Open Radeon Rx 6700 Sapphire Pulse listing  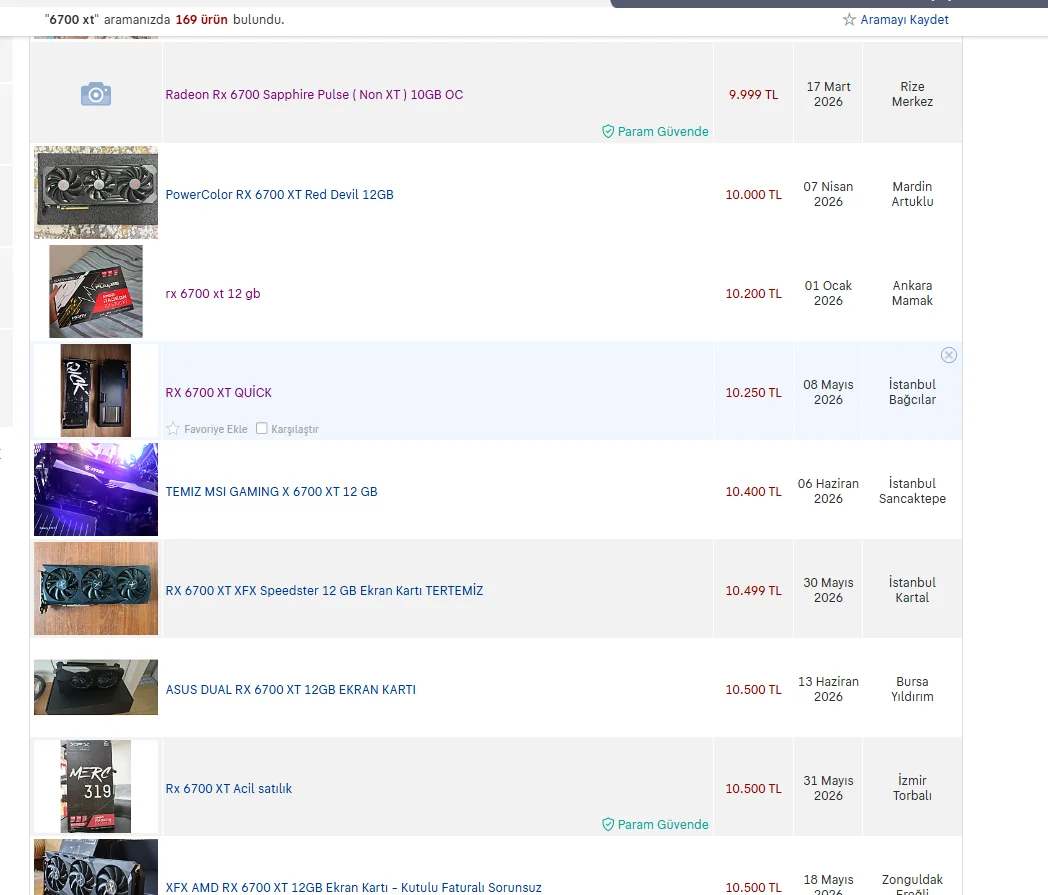tap(314, 94)
